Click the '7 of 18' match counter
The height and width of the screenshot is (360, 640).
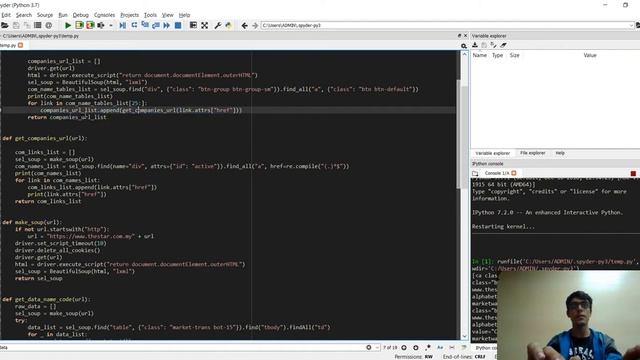pos(390,347)
